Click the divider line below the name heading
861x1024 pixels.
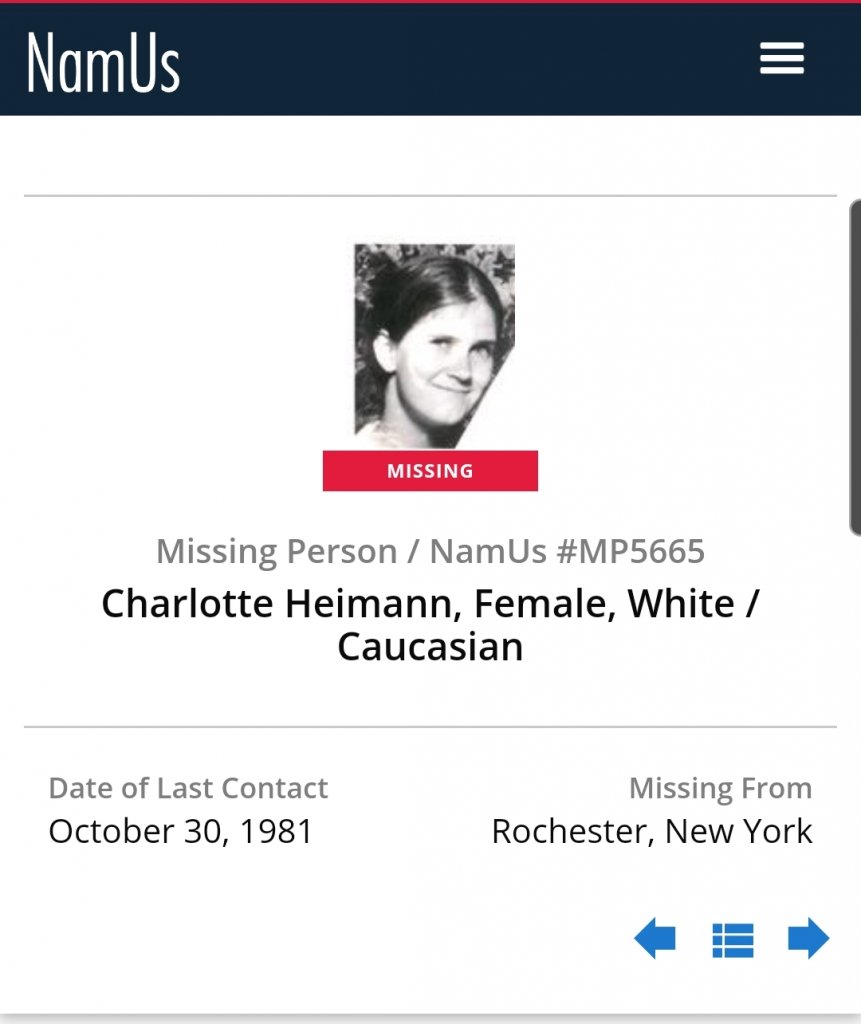pyautogui.click(x=430, y=726)
